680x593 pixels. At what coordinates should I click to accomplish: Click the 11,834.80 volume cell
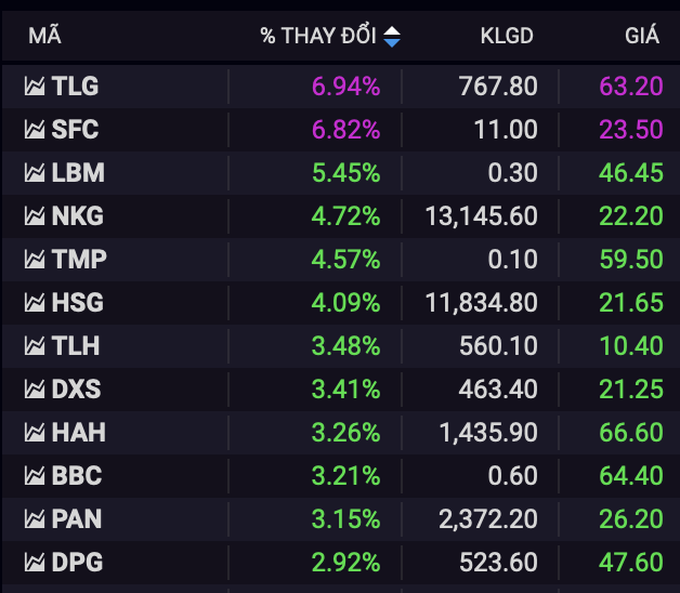click(x=481, y=302)
